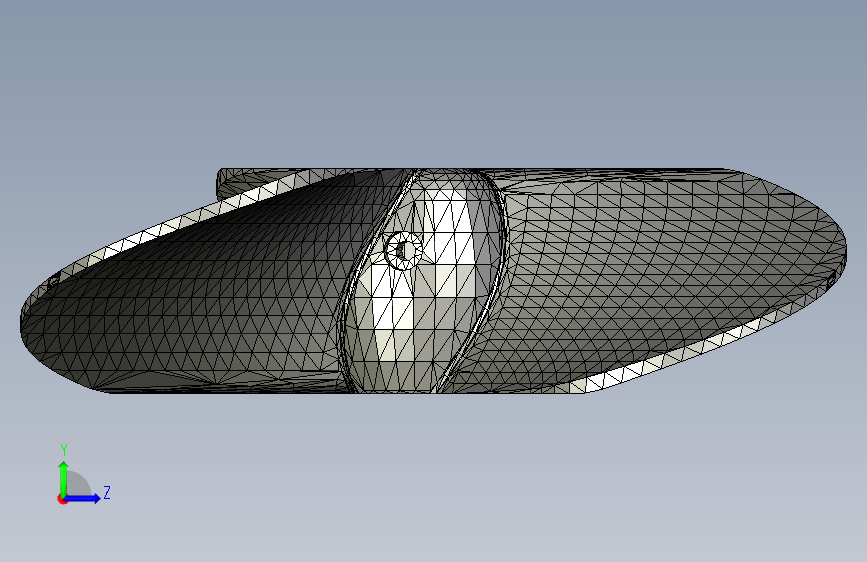Click the 'Y' label of the axis triad

click(x=64, y=450)
